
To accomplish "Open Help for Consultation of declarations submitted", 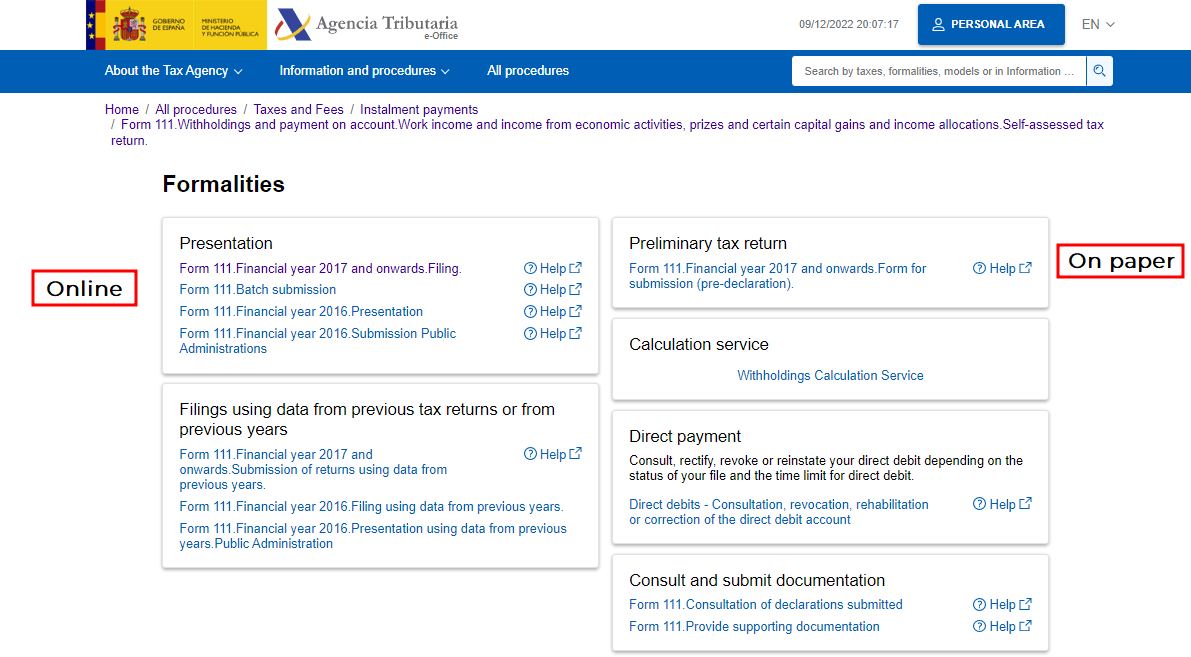I will pyautogui.click(x=1001, y=605).
